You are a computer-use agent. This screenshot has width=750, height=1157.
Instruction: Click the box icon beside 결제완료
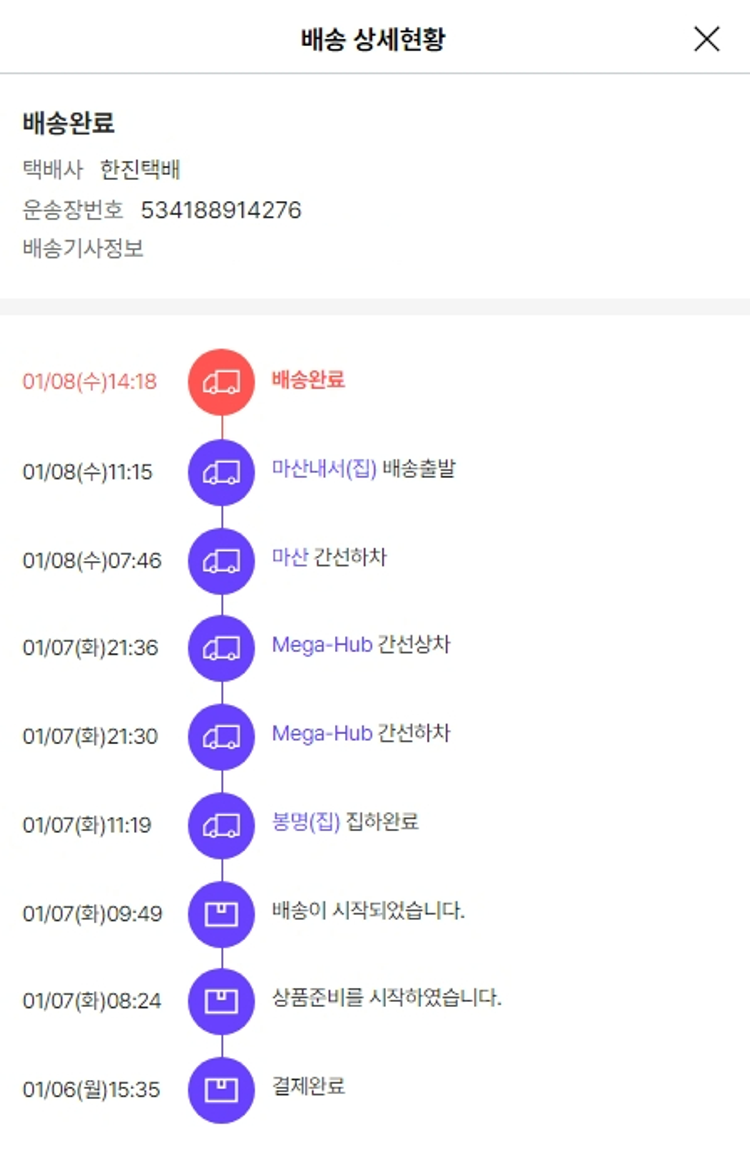pyautogui.click(x=221, y=1089)
